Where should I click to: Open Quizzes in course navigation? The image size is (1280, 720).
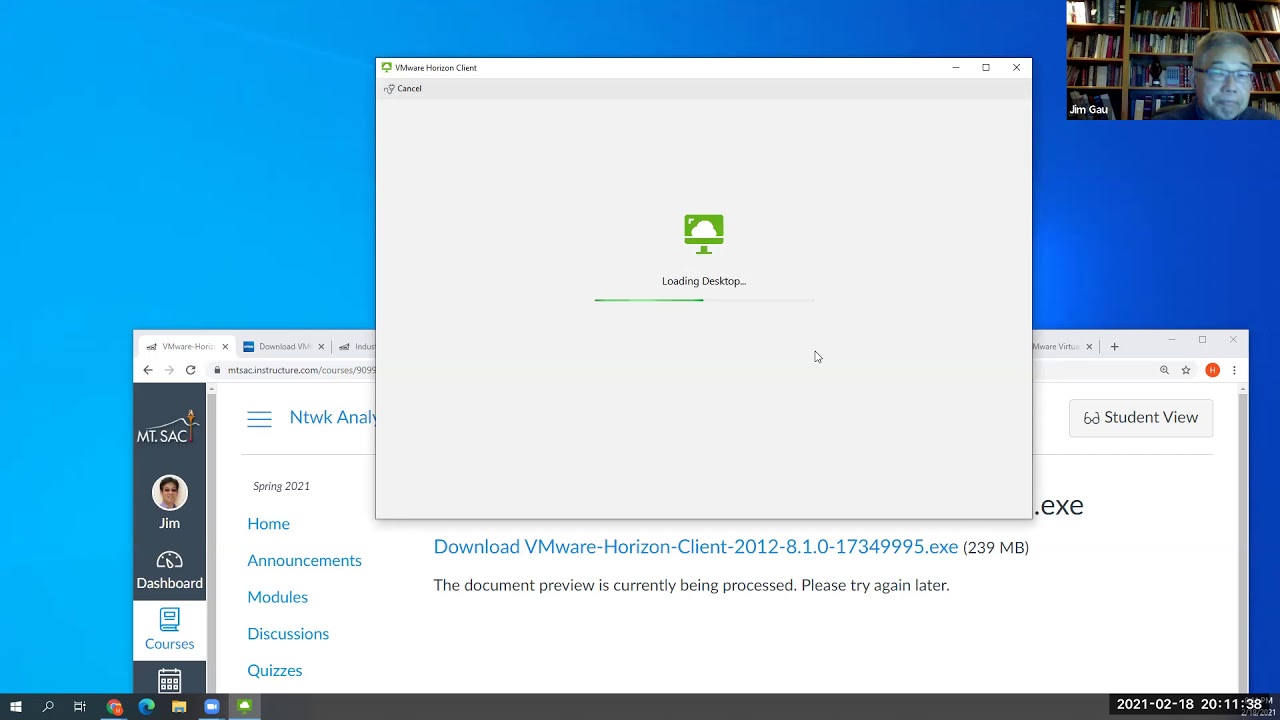(x=274, y=671)
